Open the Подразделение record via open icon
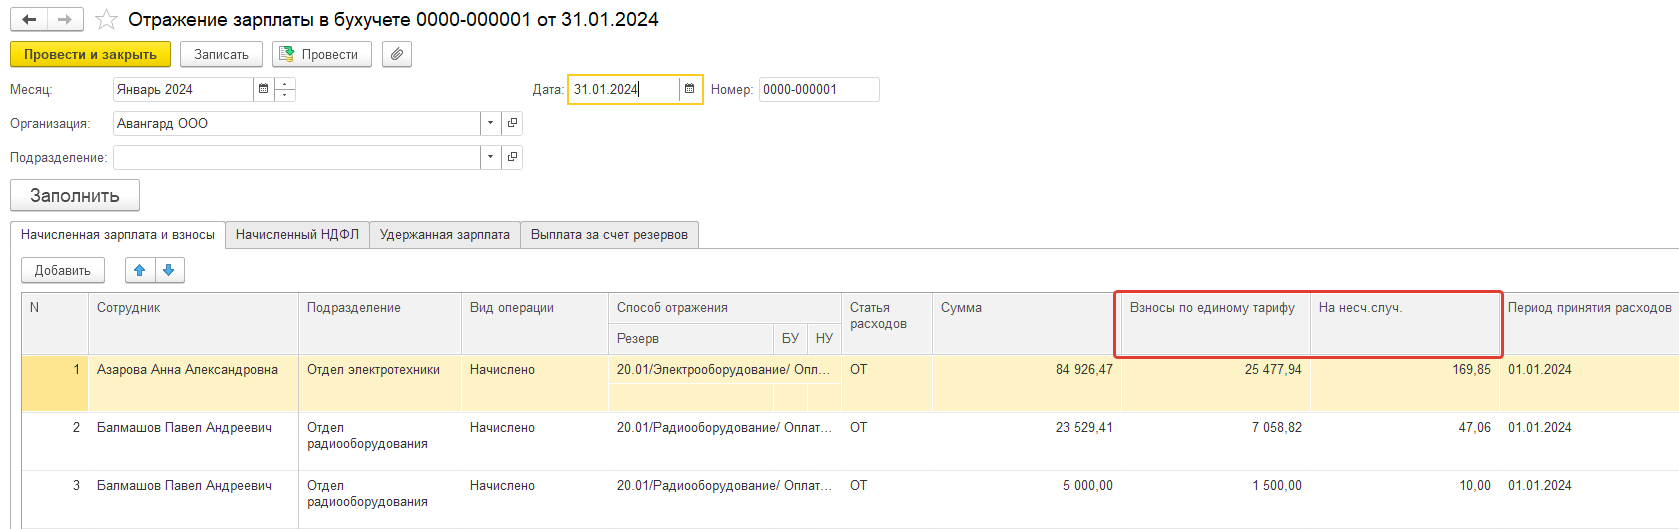 pyautogui.click(x=512, y=157)
